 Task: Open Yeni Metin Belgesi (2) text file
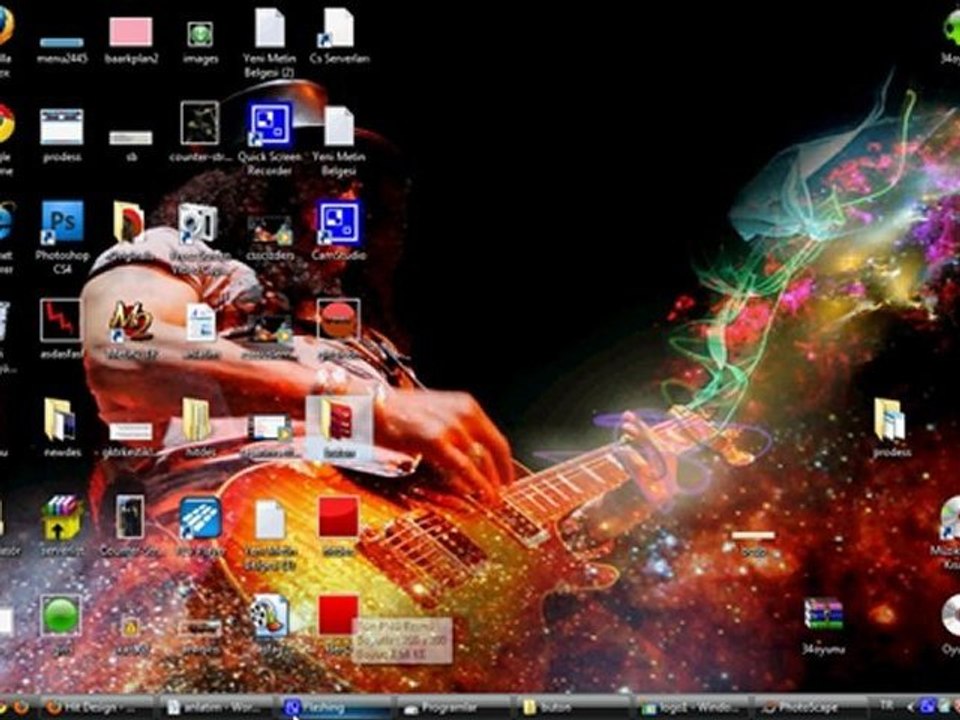click(x=269, y=27)
